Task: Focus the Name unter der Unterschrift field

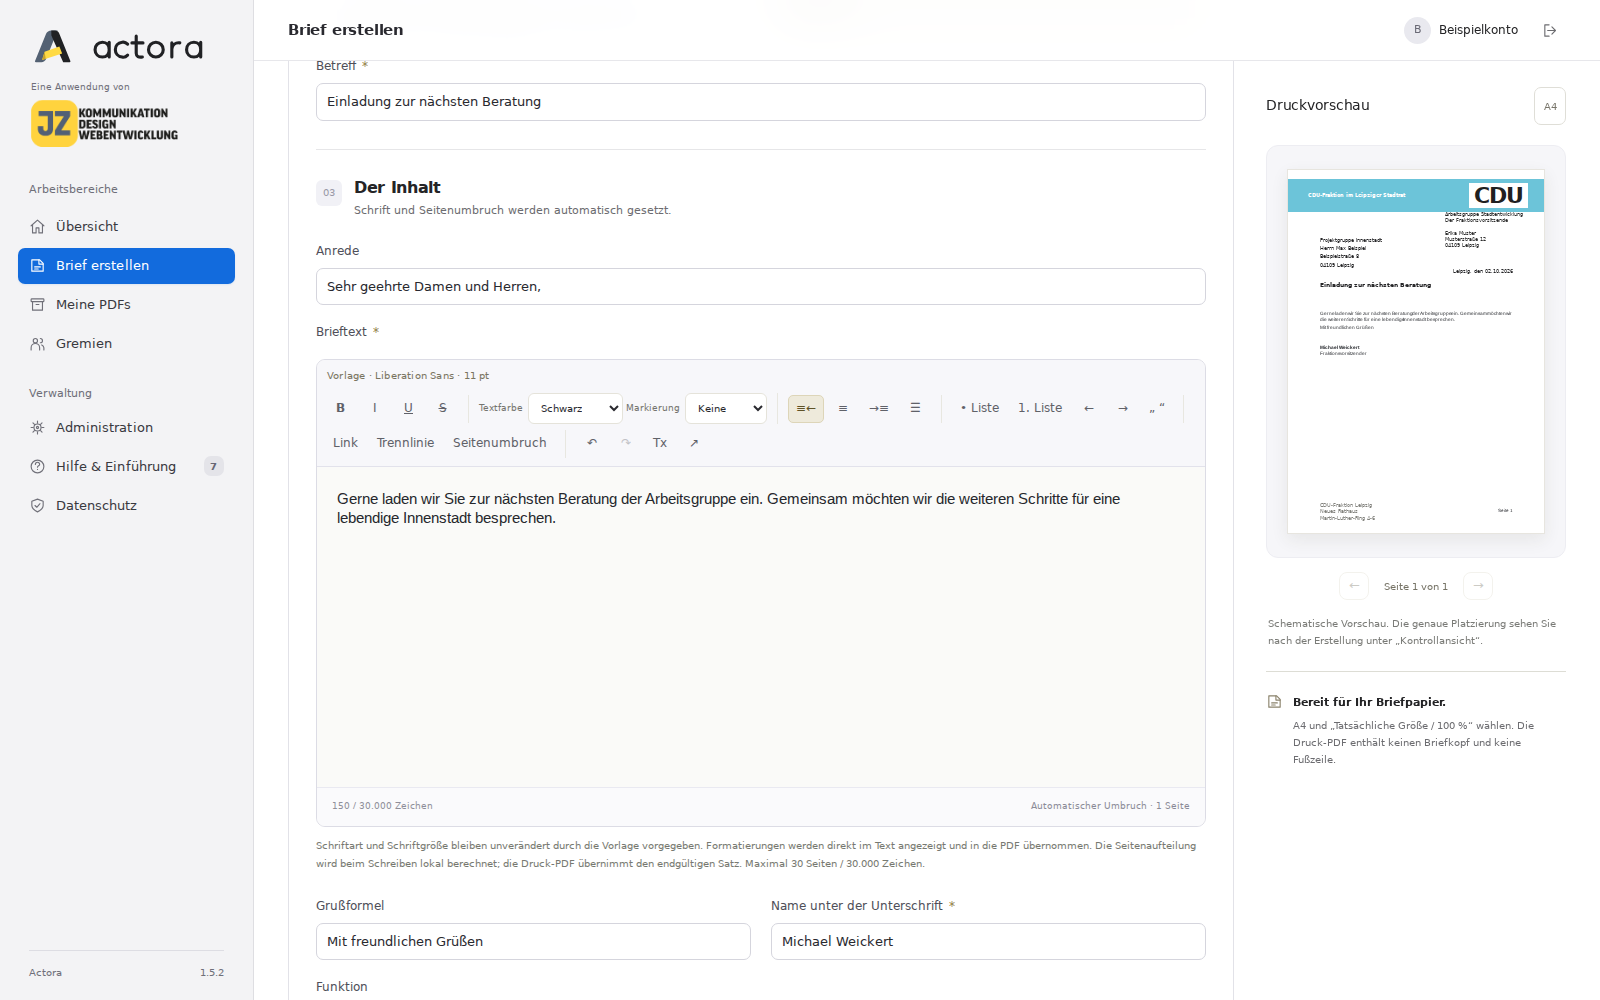Action: point(988,941)
